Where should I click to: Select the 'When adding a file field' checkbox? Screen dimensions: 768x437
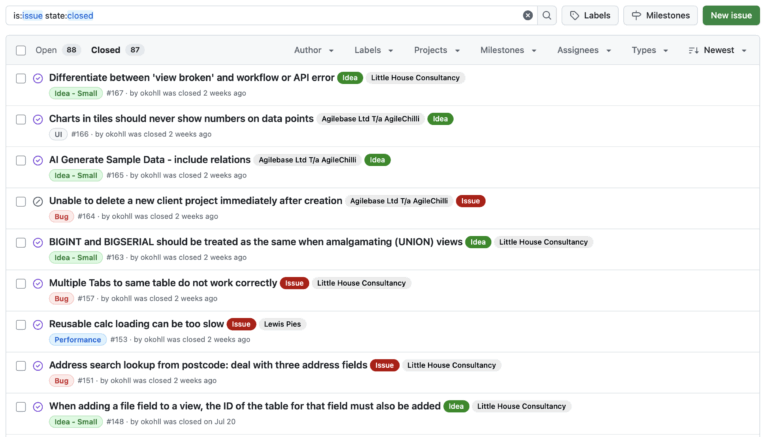tap(21, 407)
